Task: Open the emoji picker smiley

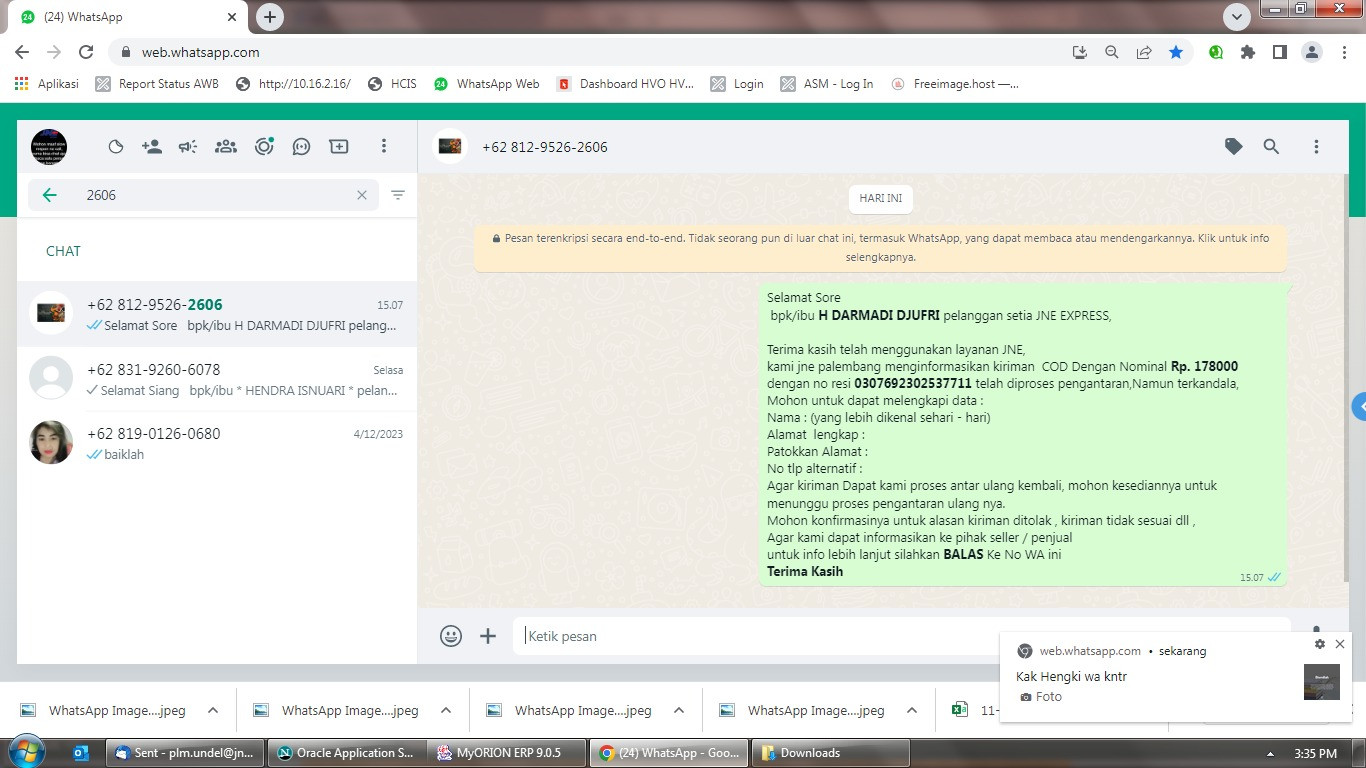Action: pos(451,636)
